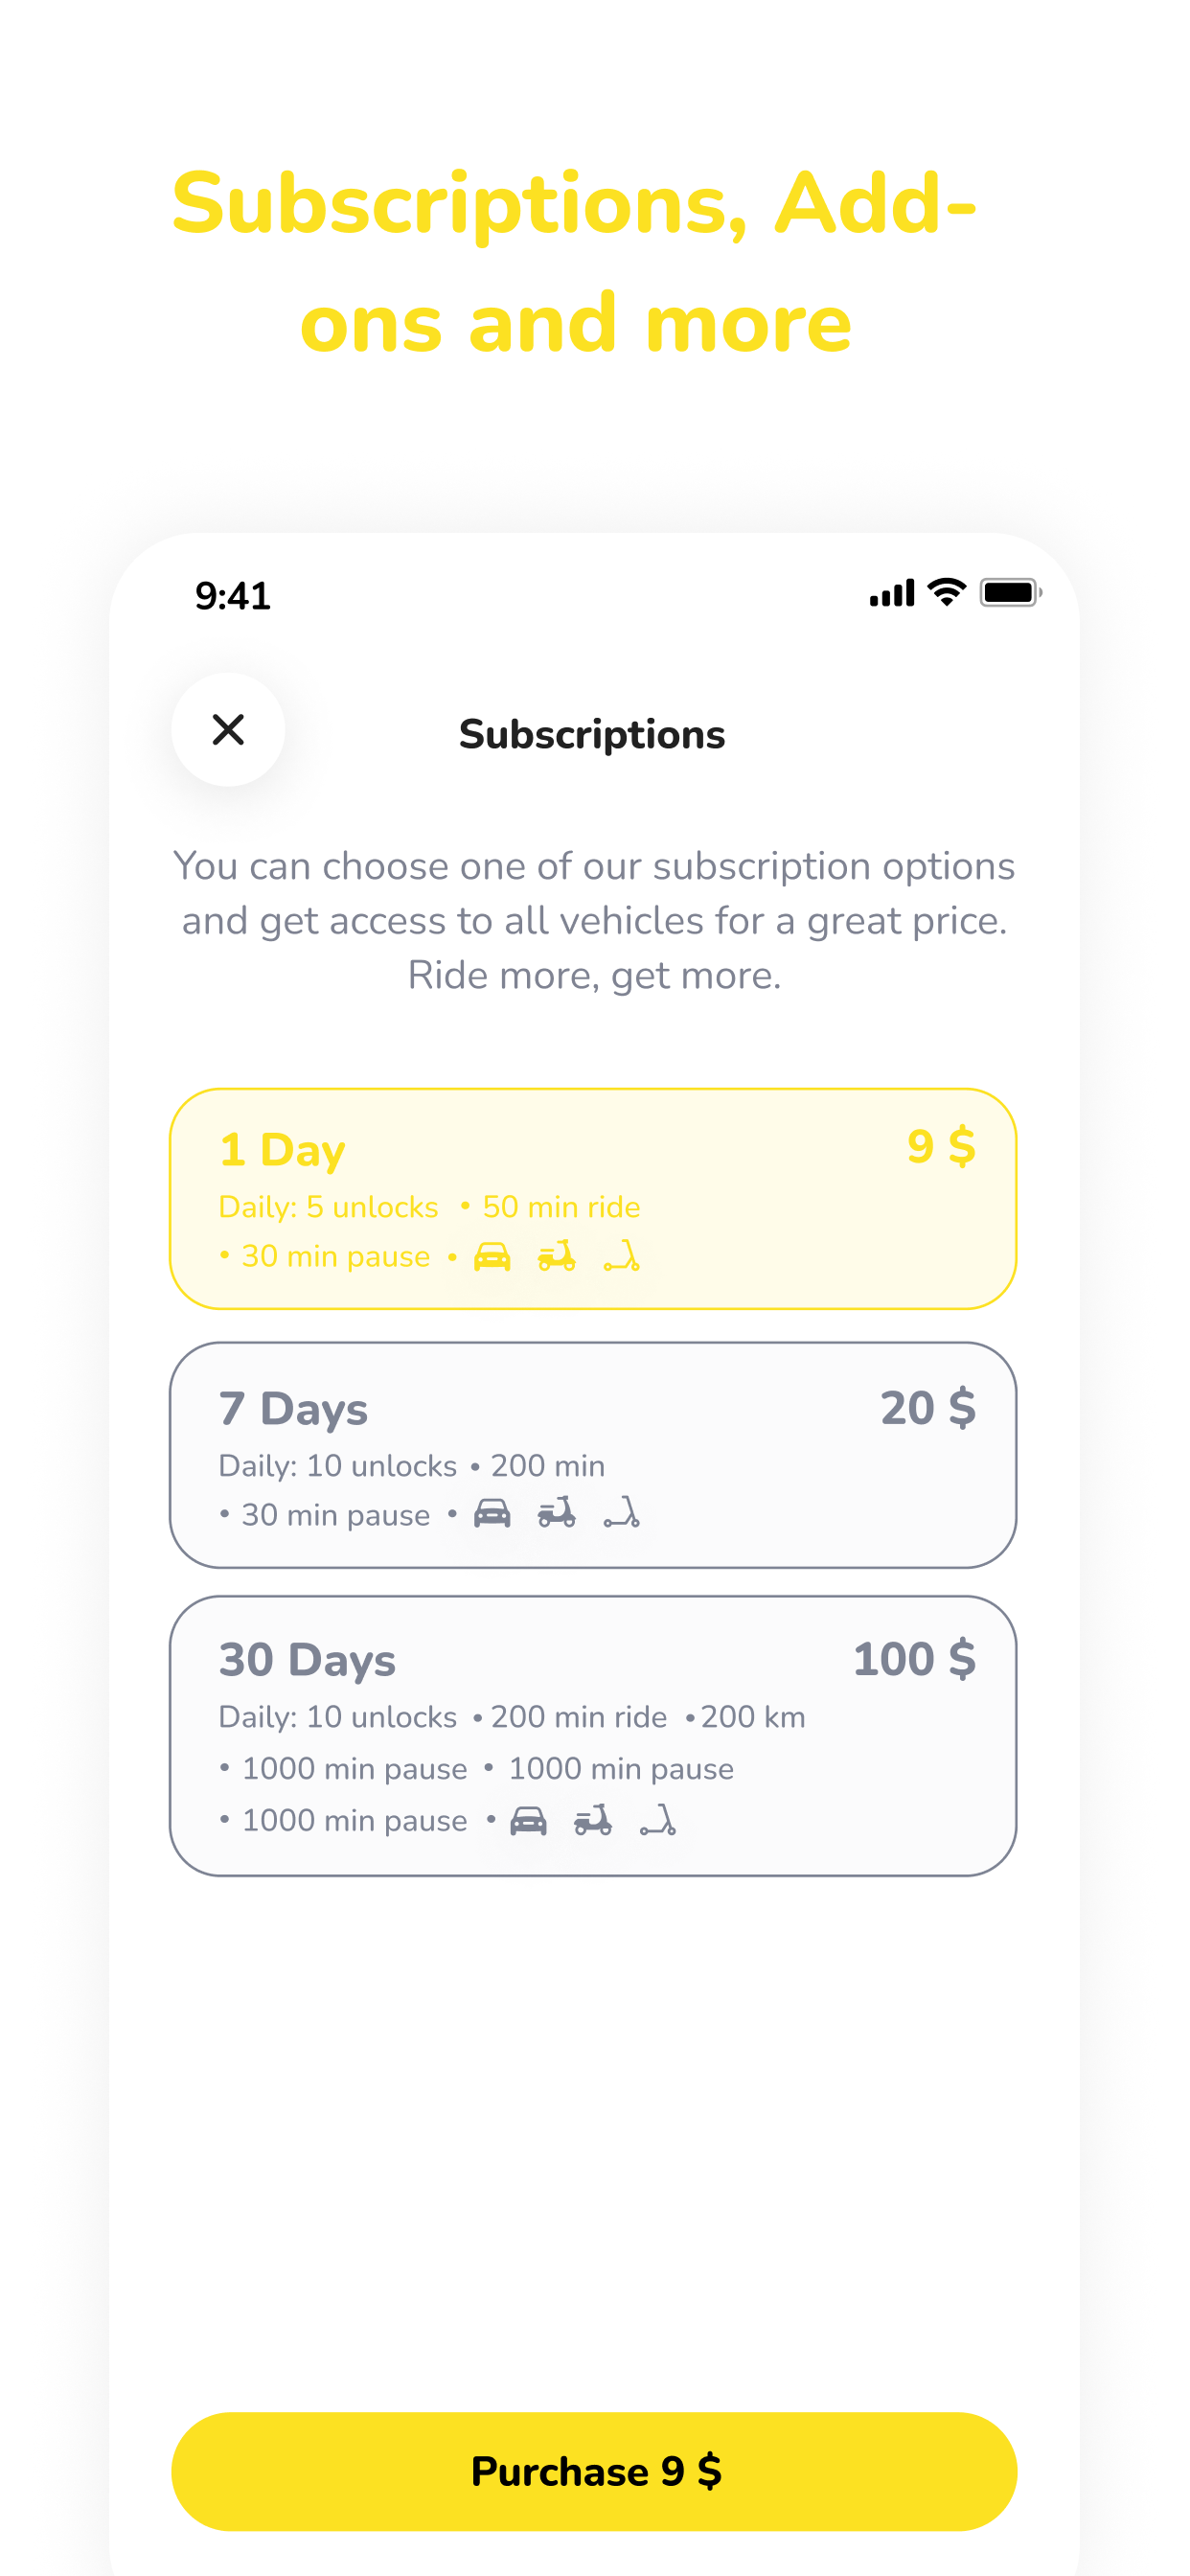Tap car icon in 7 Days plan
The image size is (1190, 2576).
[492, 1514]
